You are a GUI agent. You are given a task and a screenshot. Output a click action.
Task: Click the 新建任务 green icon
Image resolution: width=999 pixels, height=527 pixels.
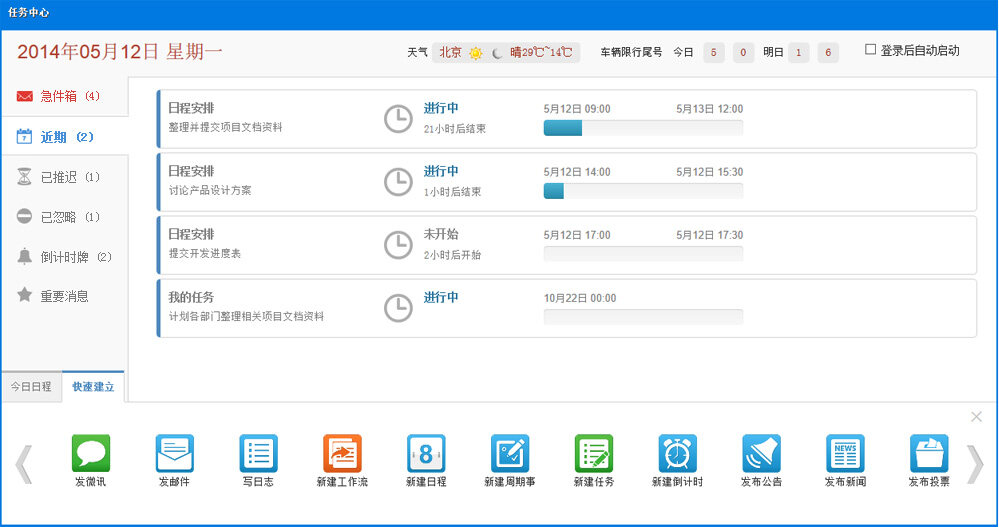point(593,454)
